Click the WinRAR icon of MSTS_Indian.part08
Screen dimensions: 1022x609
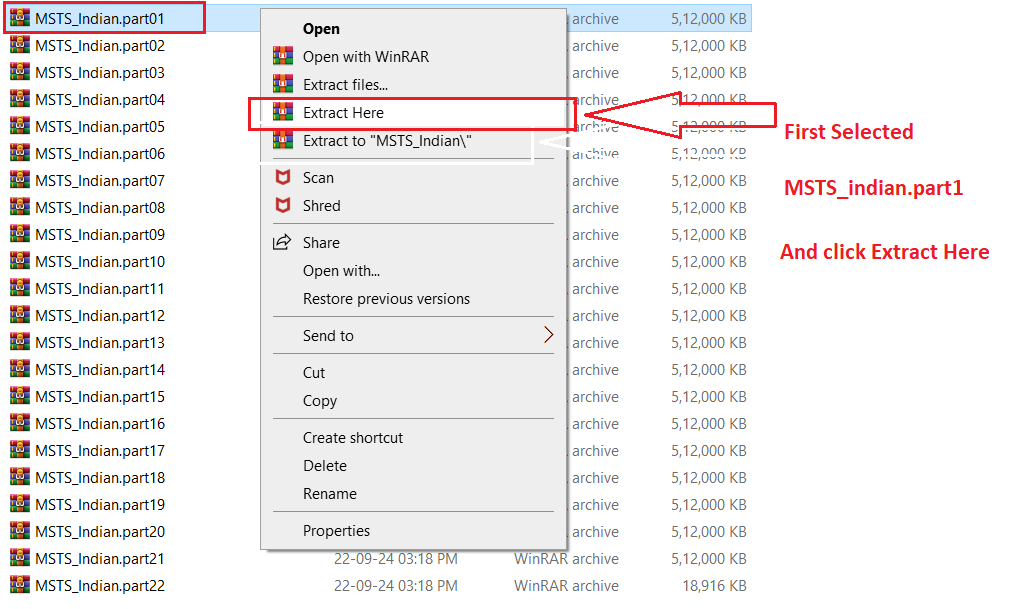coord(20,207)
